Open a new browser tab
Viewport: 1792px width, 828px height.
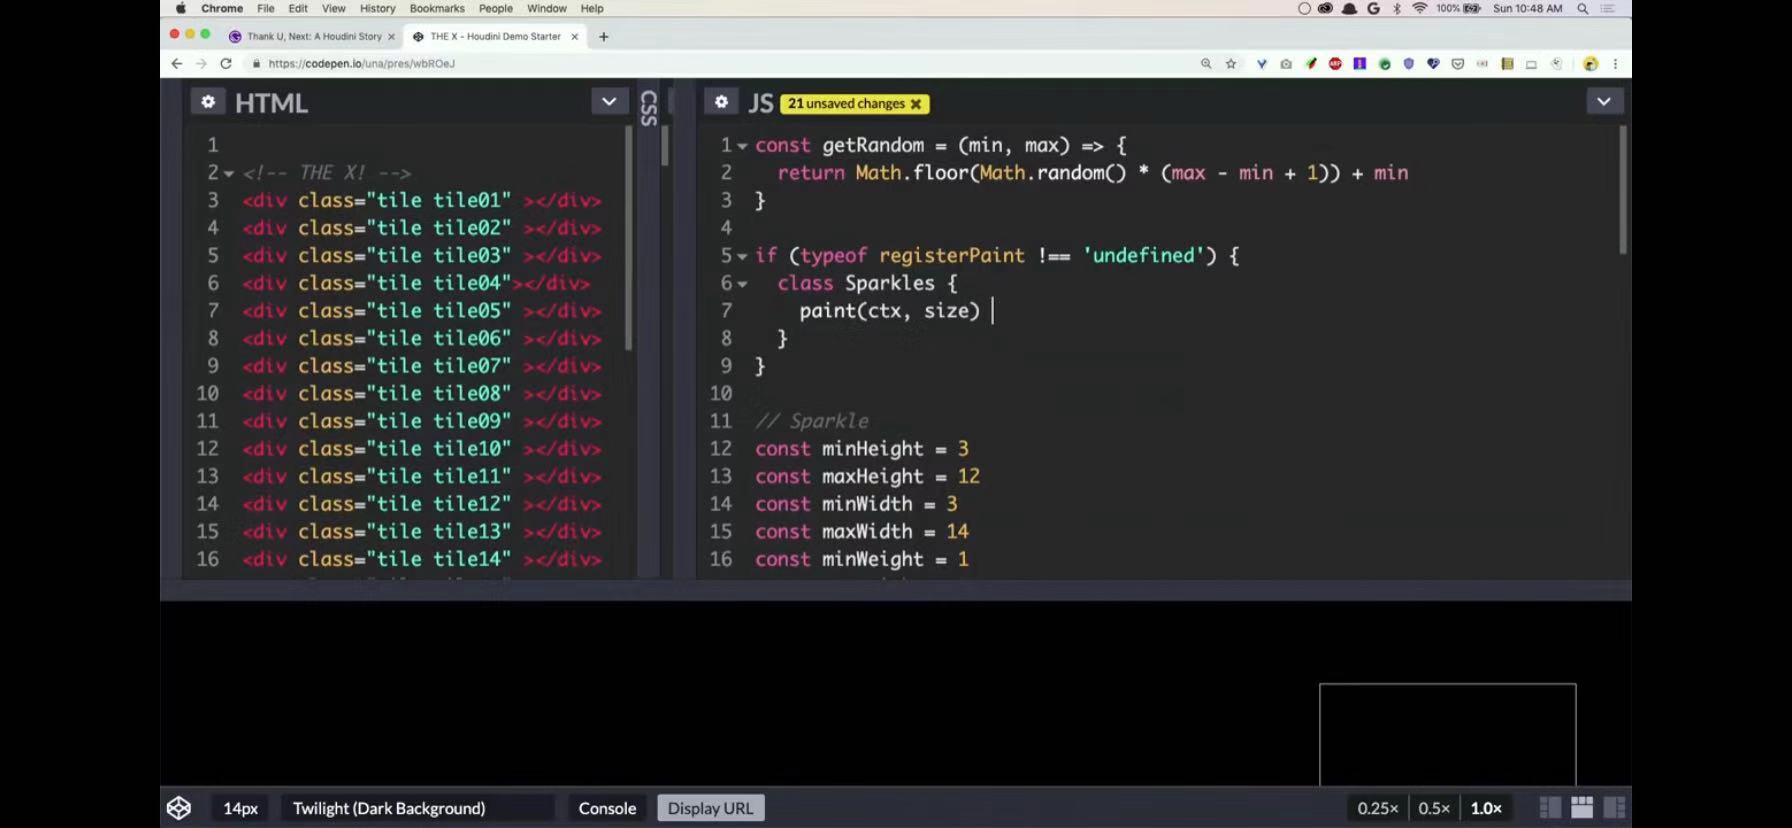pyautogui.click(x=603, y=37)
